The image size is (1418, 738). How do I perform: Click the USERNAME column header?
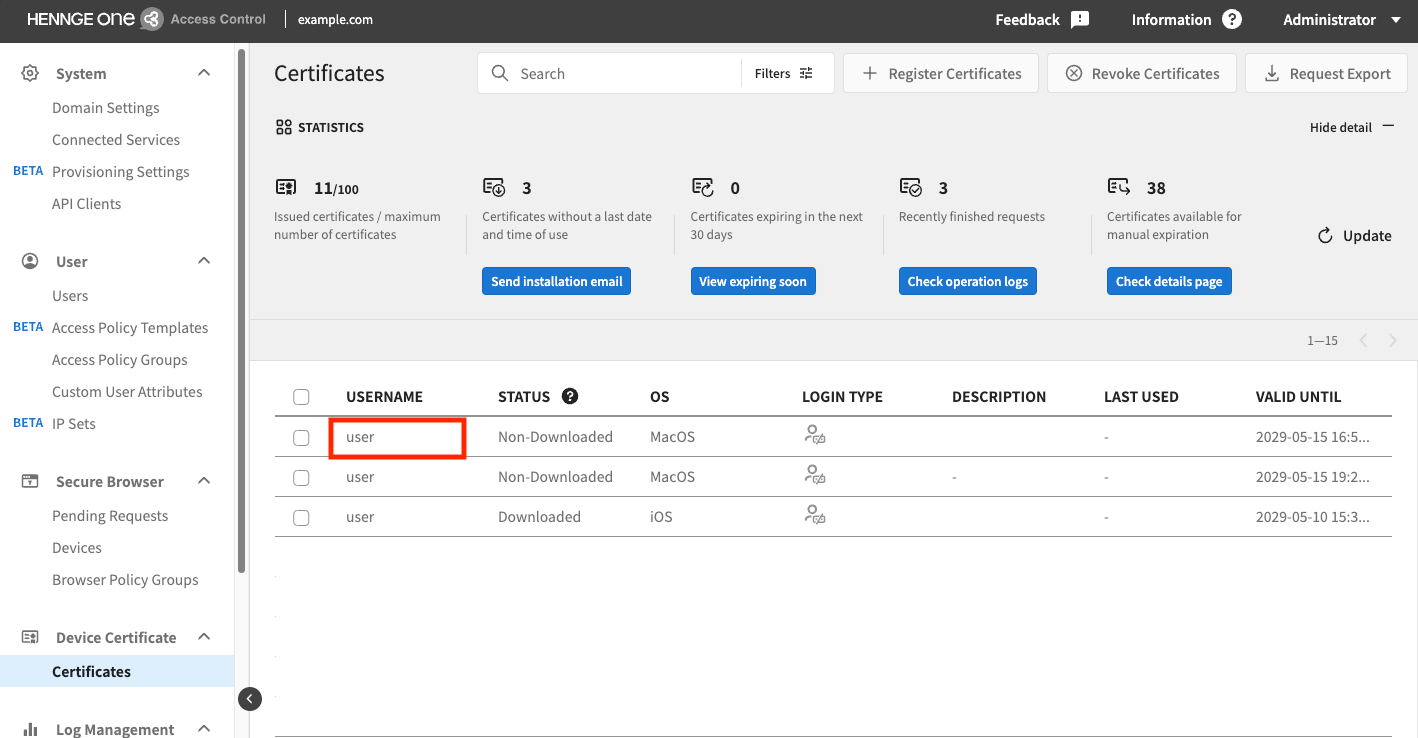pos(384,397)
